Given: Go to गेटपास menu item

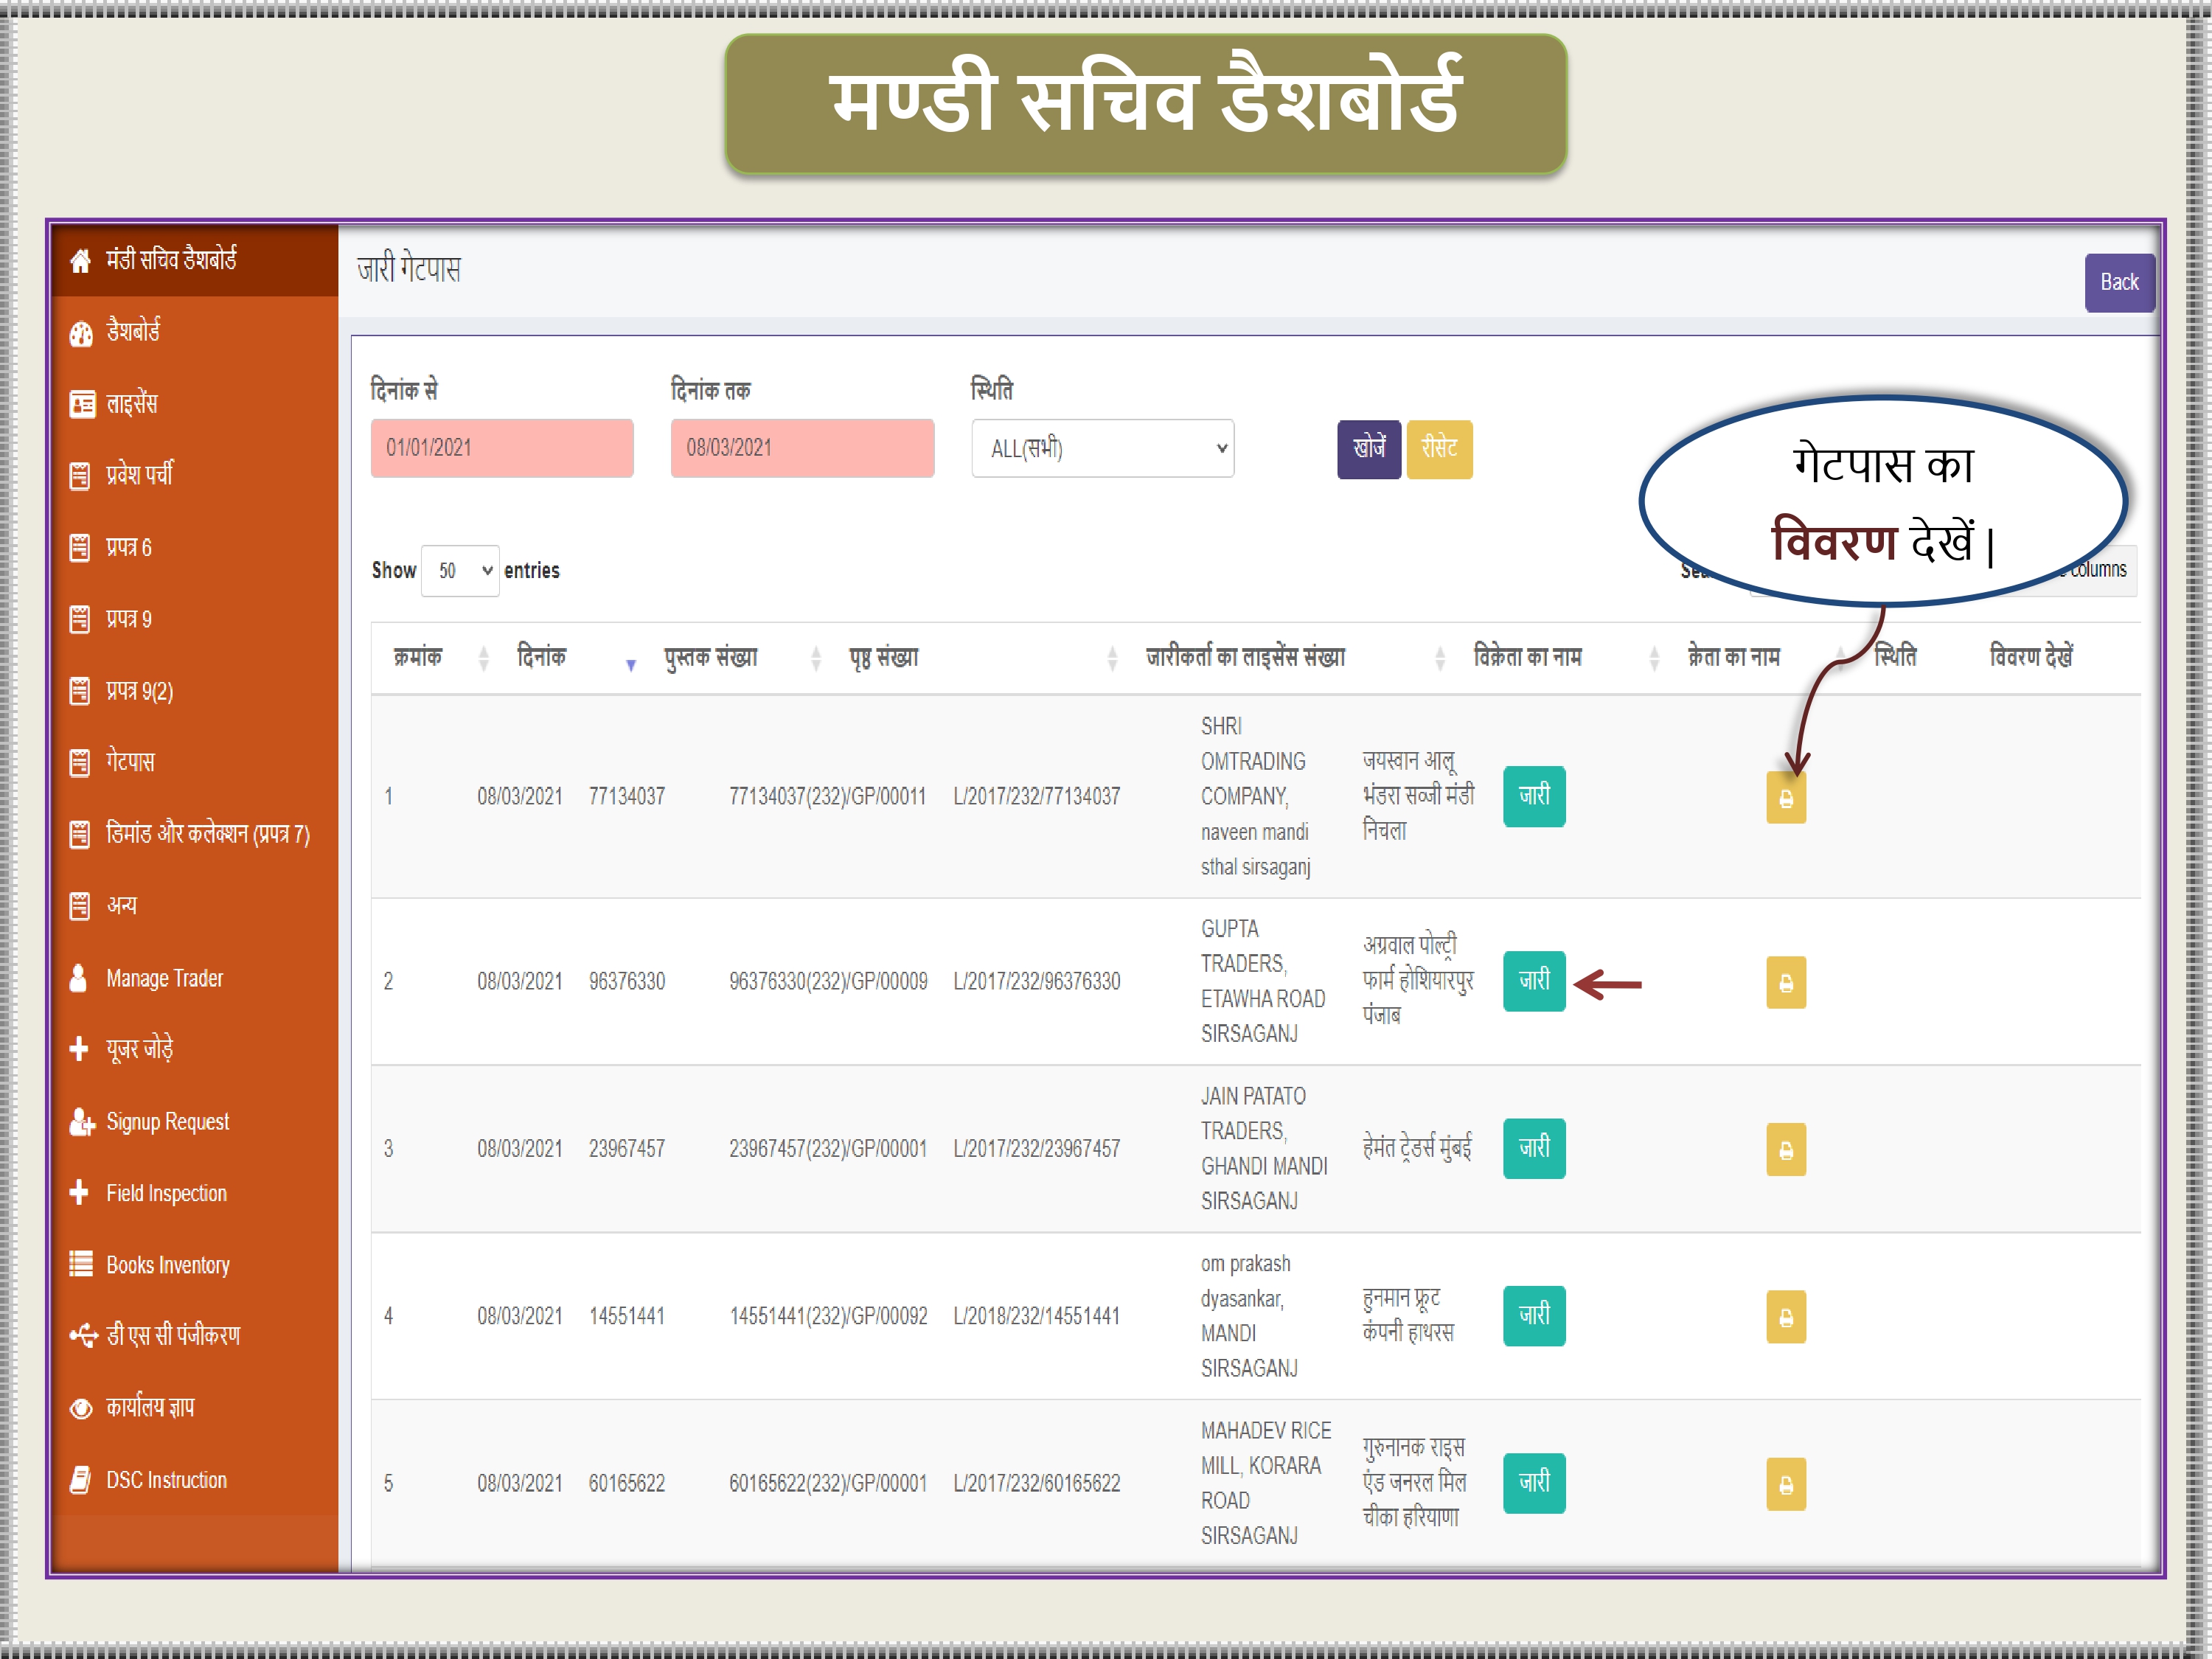Looking at the screenshot, I should click(130, 763).
